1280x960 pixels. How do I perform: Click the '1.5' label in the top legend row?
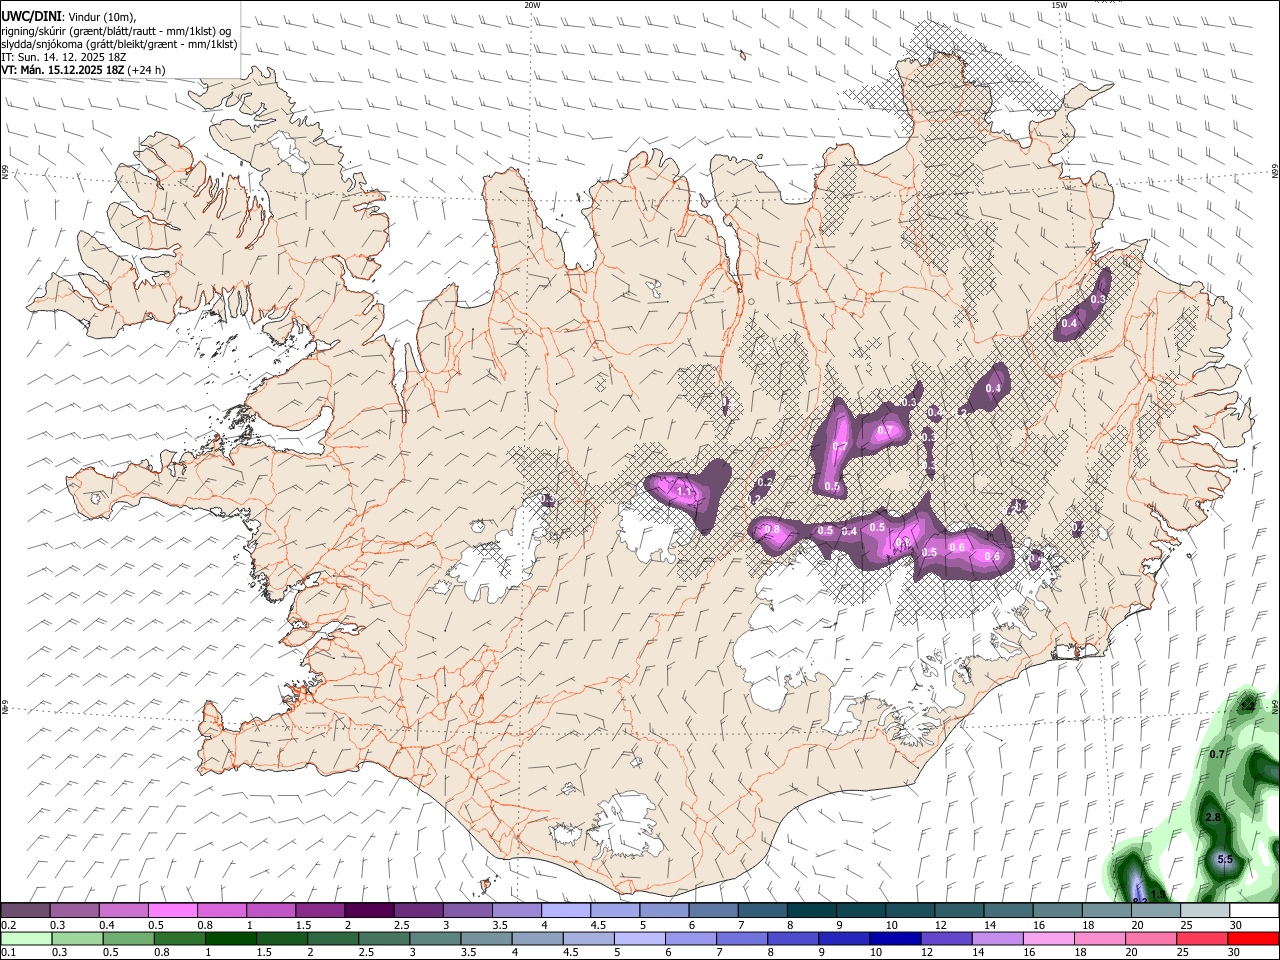[x=304, y=925]
